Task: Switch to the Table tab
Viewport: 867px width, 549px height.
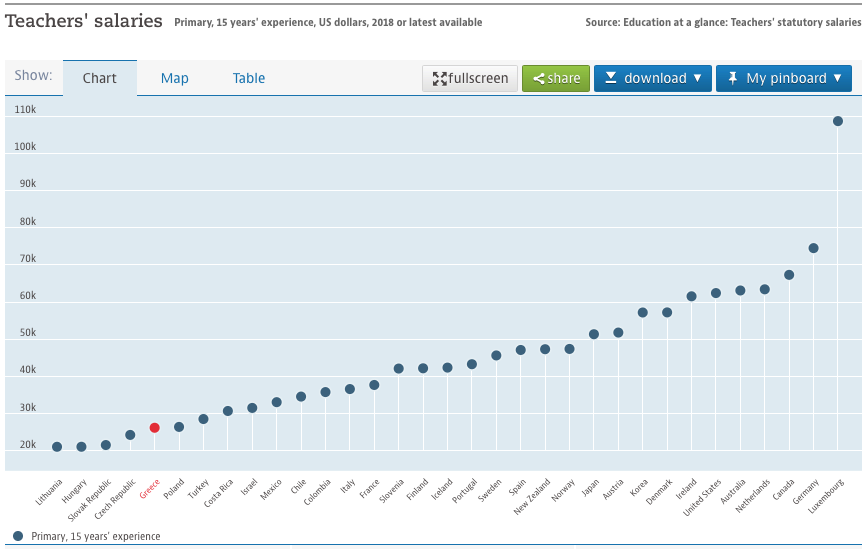Action: tap(249, 78)
